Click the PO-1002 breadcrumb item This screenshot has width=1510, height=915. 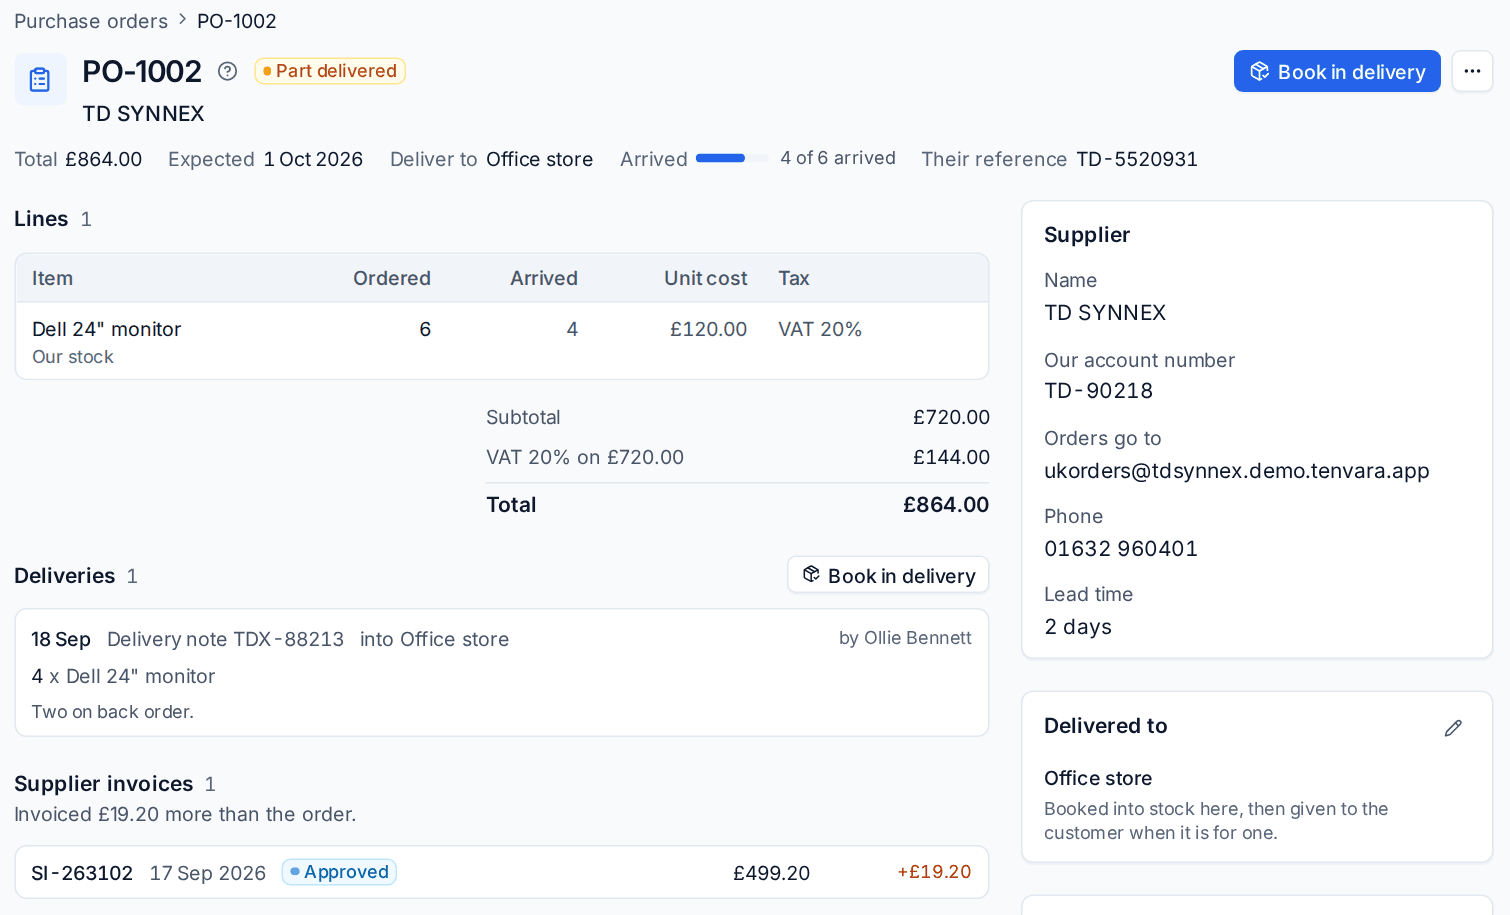tap(236, 21)
